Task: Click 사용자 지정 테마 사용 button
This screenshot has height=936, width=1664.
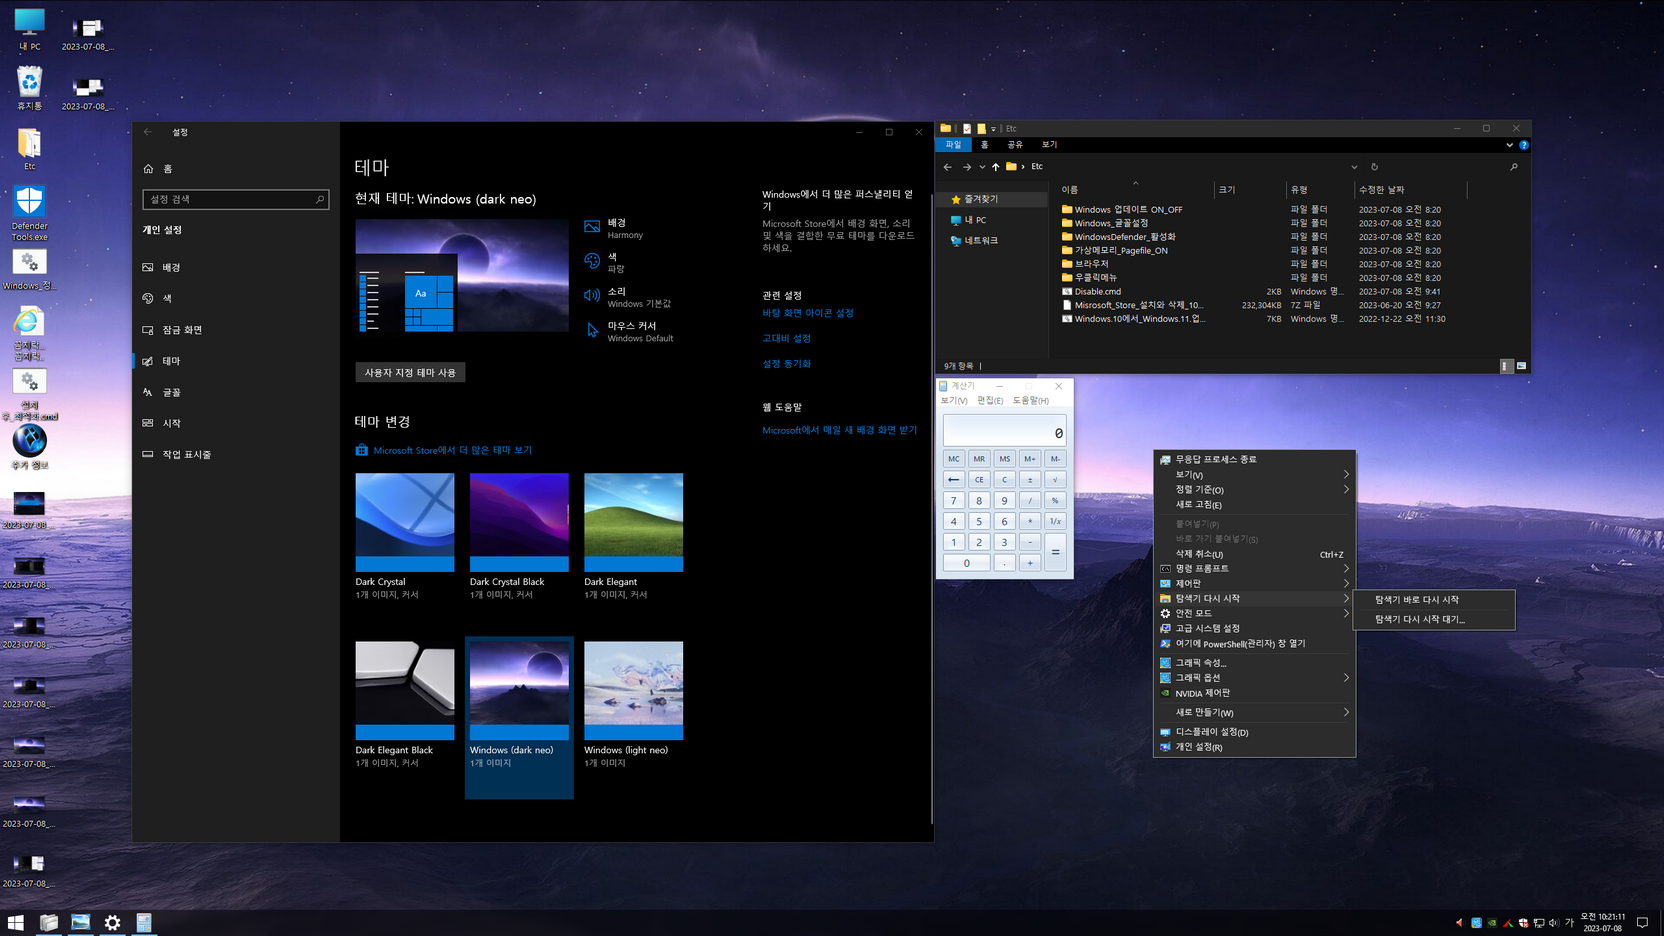Action: pyautogui.click(x=410, y=372)
